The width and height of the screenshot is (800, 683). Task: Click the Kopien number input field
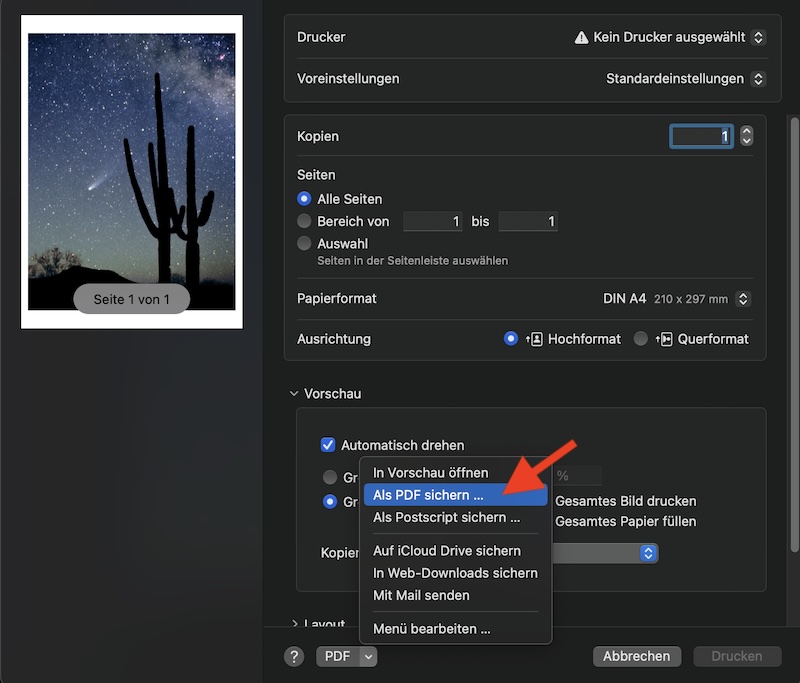pos(702,136)
